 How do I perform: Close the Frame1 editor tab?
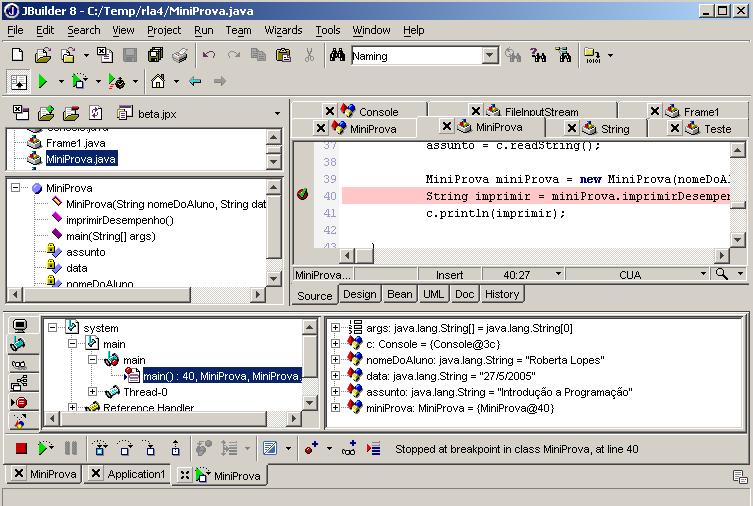tap(655, 111)
